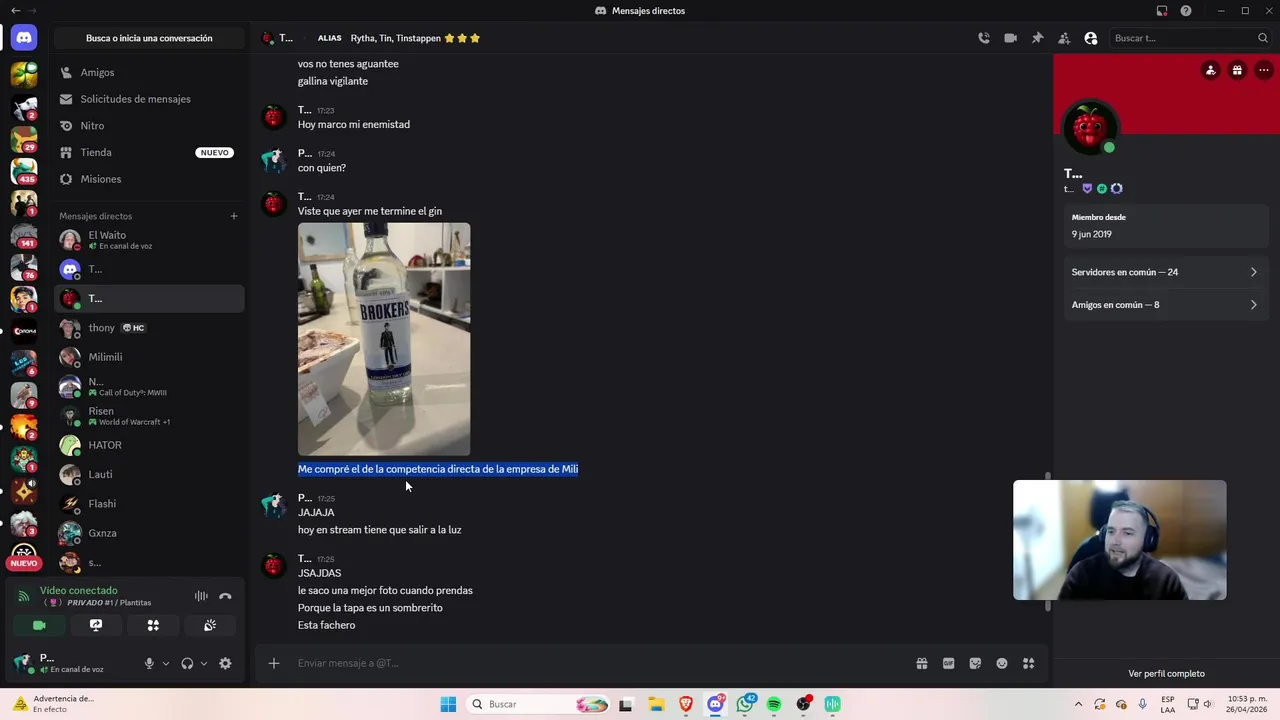
Task: Go back with the title bar arrow
Action: click(15, 11)
